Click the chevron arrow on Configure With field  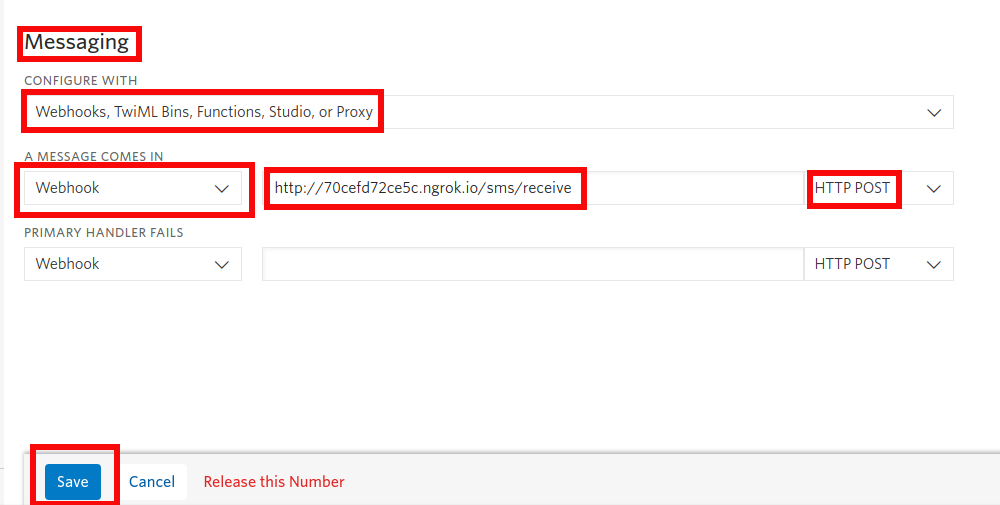tap(934, 112)
